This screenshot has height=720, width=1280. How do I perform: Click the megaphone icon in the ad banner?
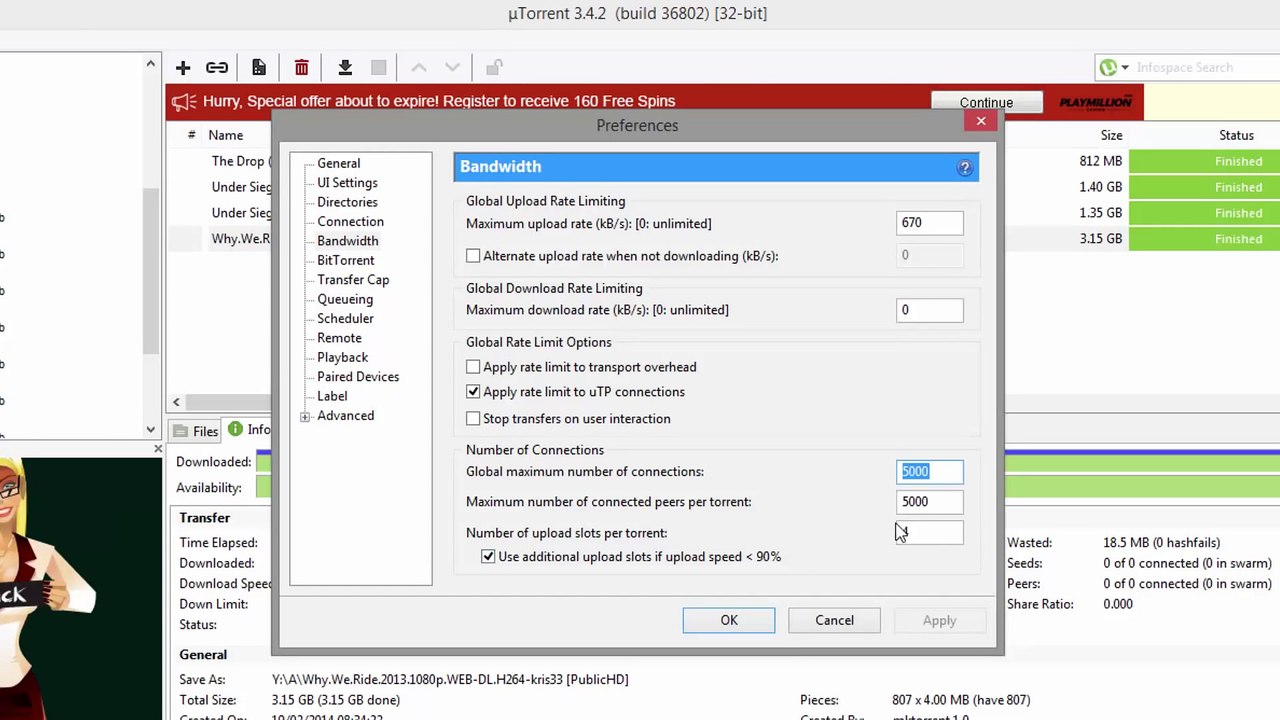(184, 101)
